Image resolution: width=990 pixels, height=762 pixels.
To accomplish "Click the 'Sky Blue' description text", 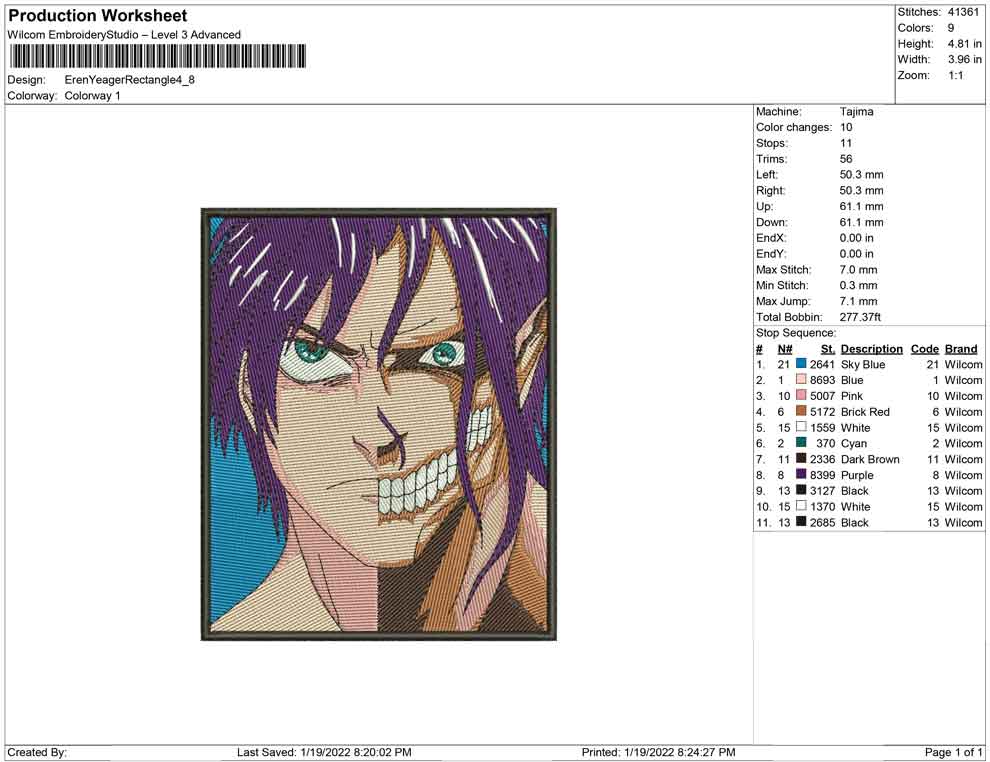I will tap(862, 364).
